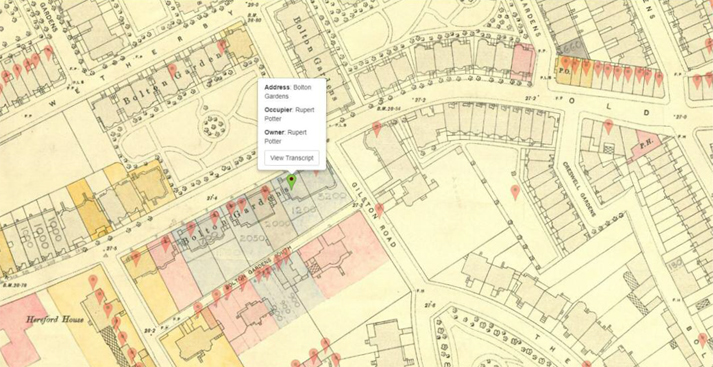The image size is (713, 367).
Task: Select the green selected map marker
Action: coord(291,182)
